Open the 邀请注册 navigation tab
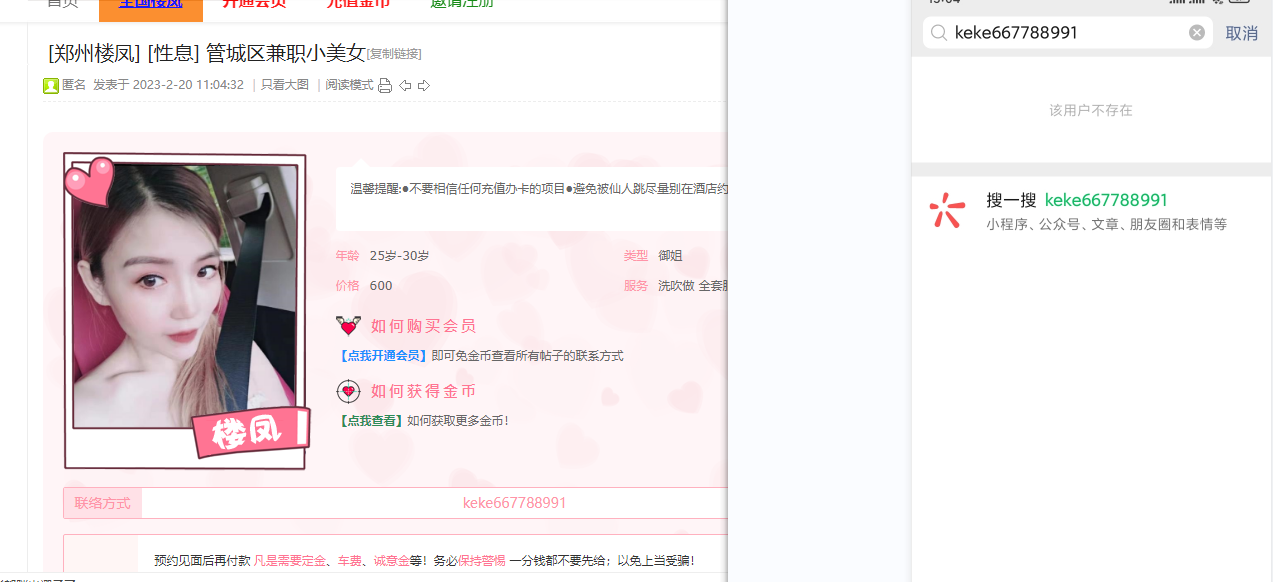 (x=462, y=4)
